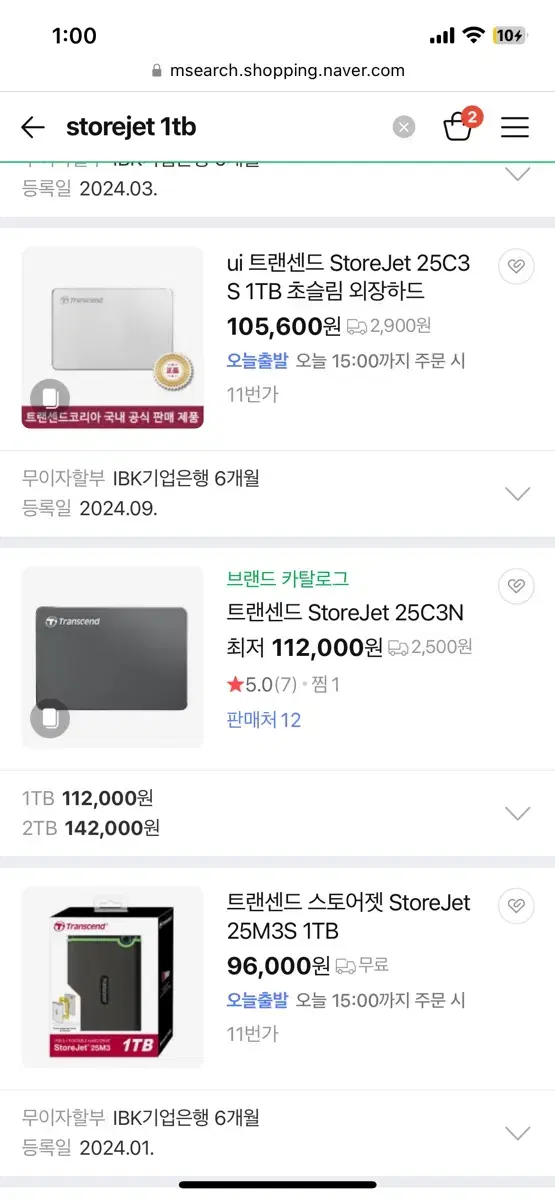Expand details under StoreJet 25M3S listing

(x=517, y=1133)
